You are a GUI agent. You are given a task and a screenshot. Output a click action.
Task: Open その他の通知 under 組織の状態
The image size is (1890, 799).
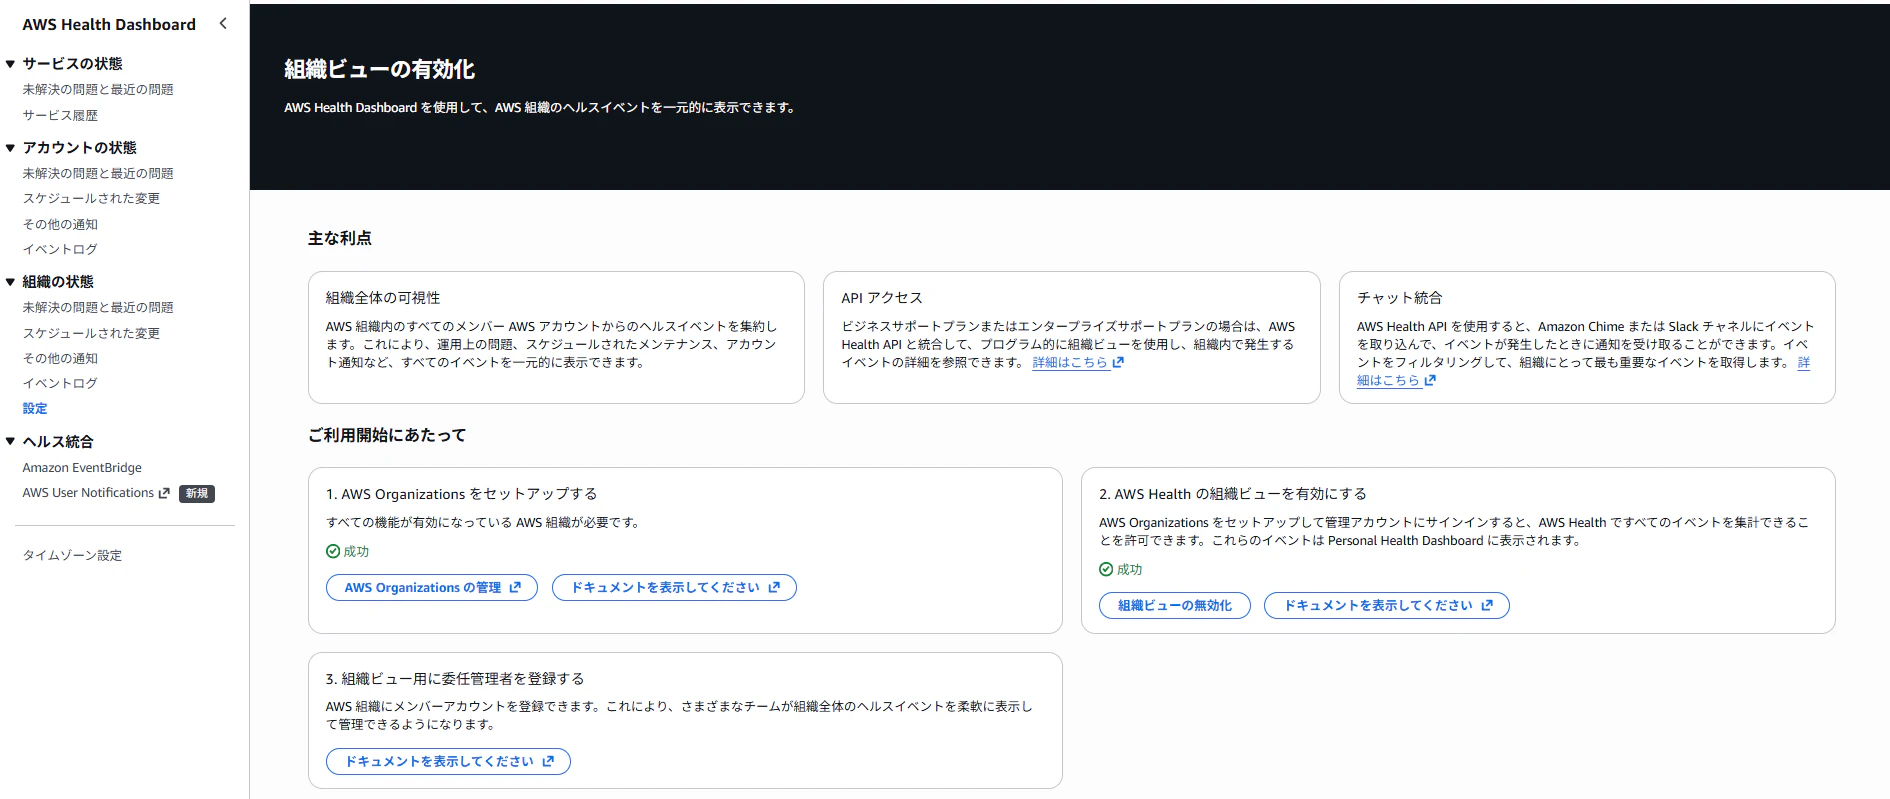pyautogui.click(x=60, y=358)
